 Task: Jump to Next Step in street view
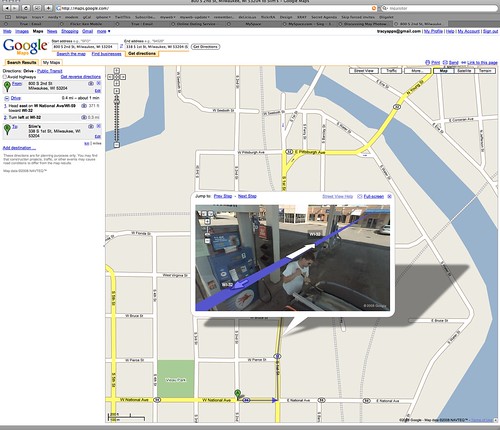click(x=247, y=196)
